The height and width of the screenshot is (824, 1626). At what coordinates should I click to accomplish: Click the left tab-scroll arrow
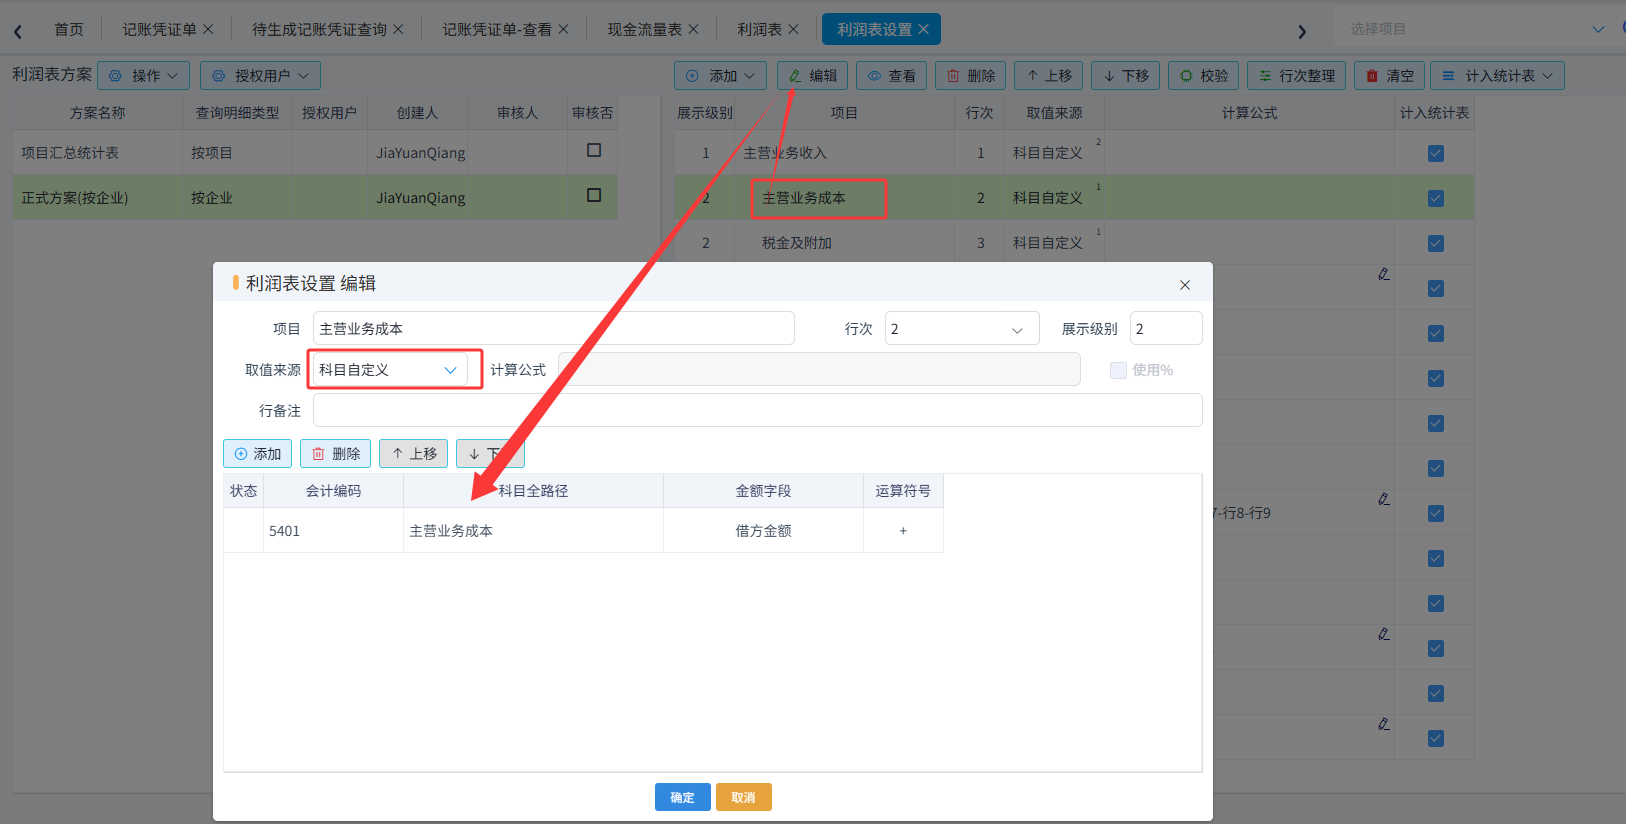tap(18, 31)
